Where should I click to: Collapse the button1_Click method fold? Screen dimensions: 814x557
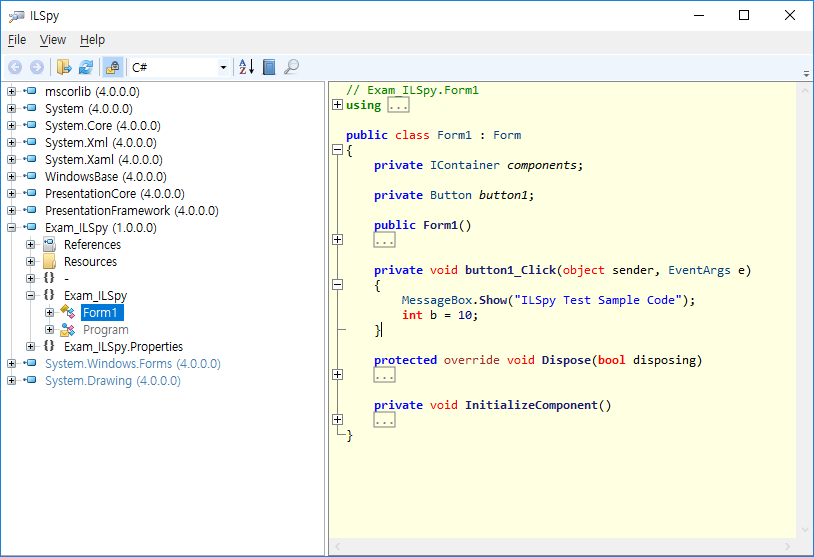pyautogui.click(x=337, y=284)
